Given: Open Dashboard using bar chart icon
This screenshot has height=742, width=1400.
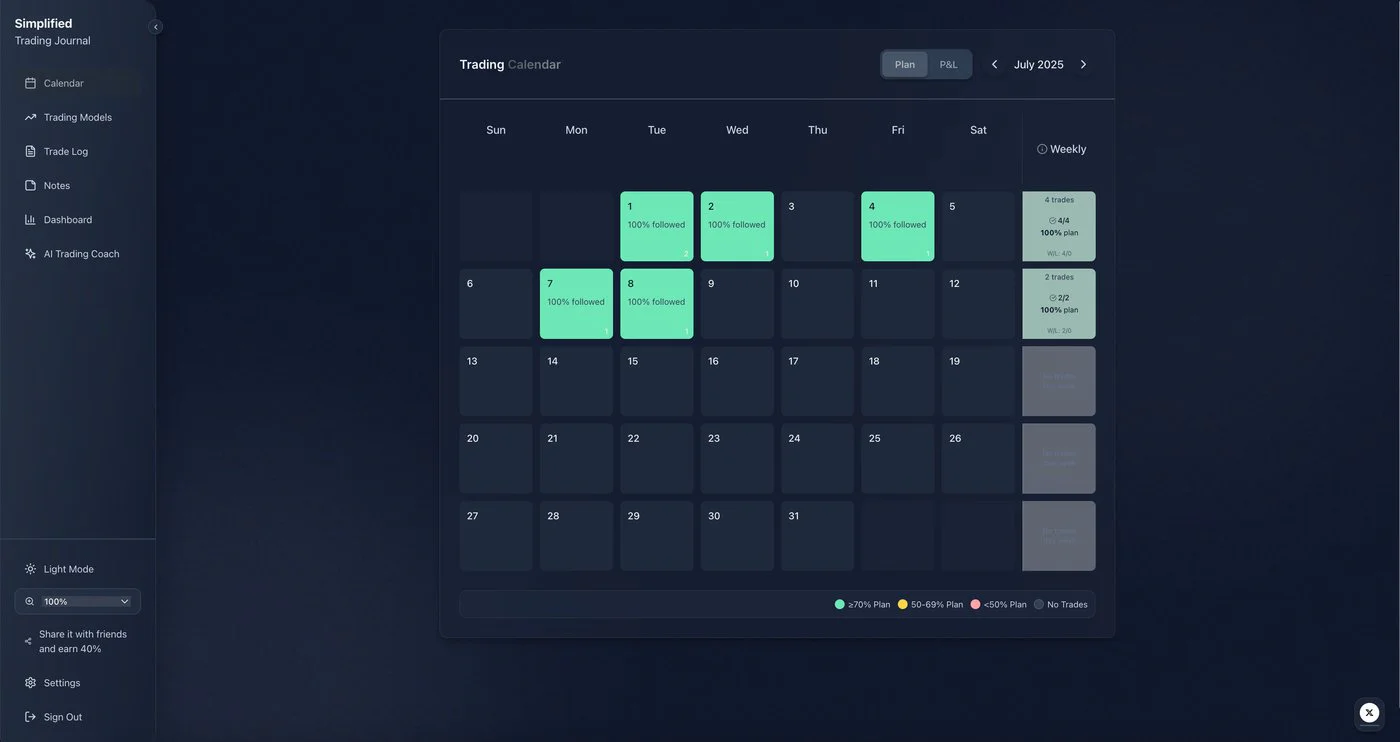Looking at the screenshot, I should coord(30,220).
